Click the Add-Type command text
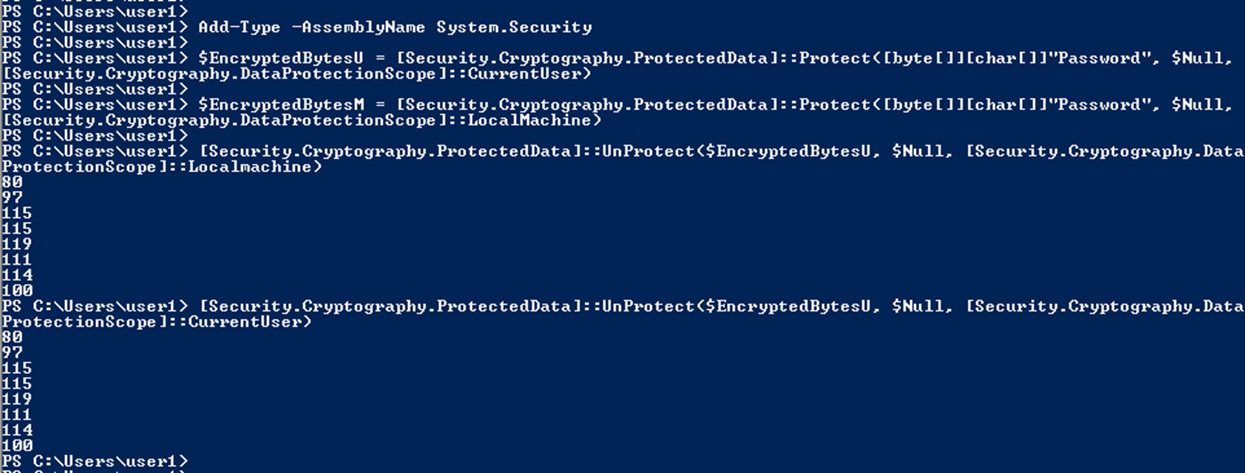 coord(232,27)
